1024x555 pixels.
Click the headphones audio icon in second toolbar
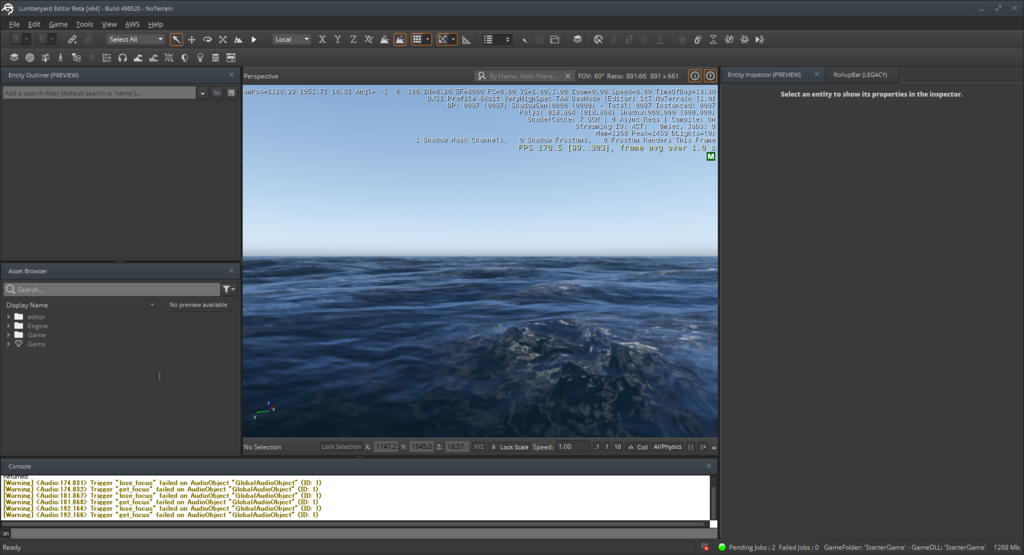(x=123, y=58)
